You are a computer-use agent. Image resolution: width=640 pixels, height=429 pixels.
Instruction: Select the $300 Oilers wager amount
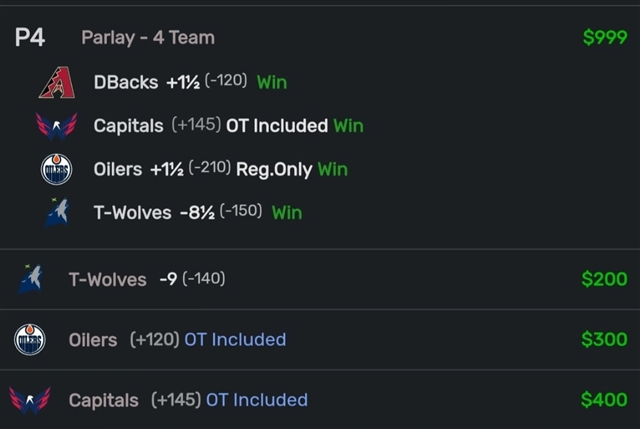[604, 340]
